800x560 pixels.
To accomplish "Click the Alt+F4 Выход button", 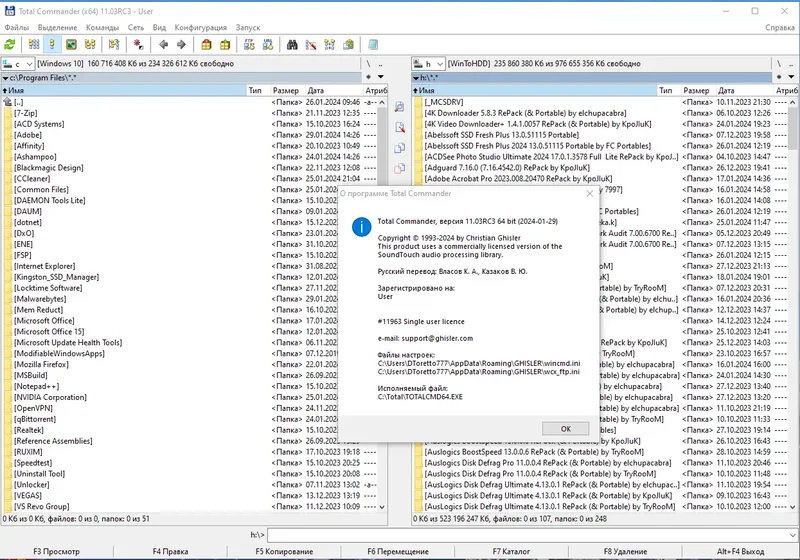I will pyautogui.click(x=740, y=551).
